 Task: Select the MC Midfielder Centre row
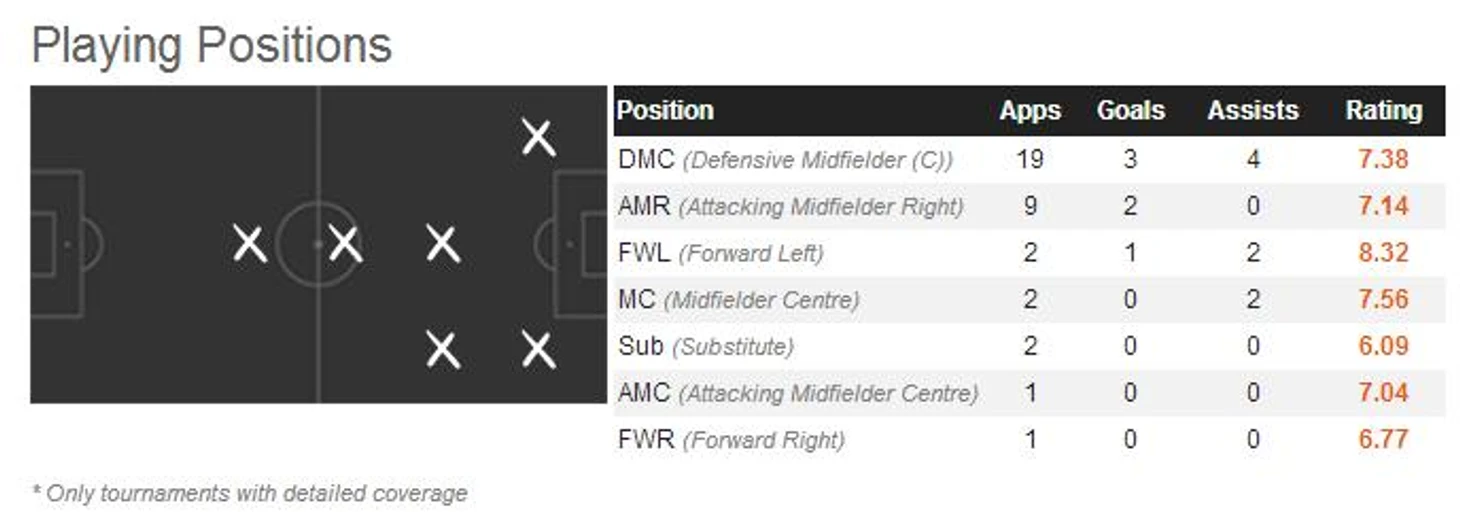click(x=1029, y=300)
